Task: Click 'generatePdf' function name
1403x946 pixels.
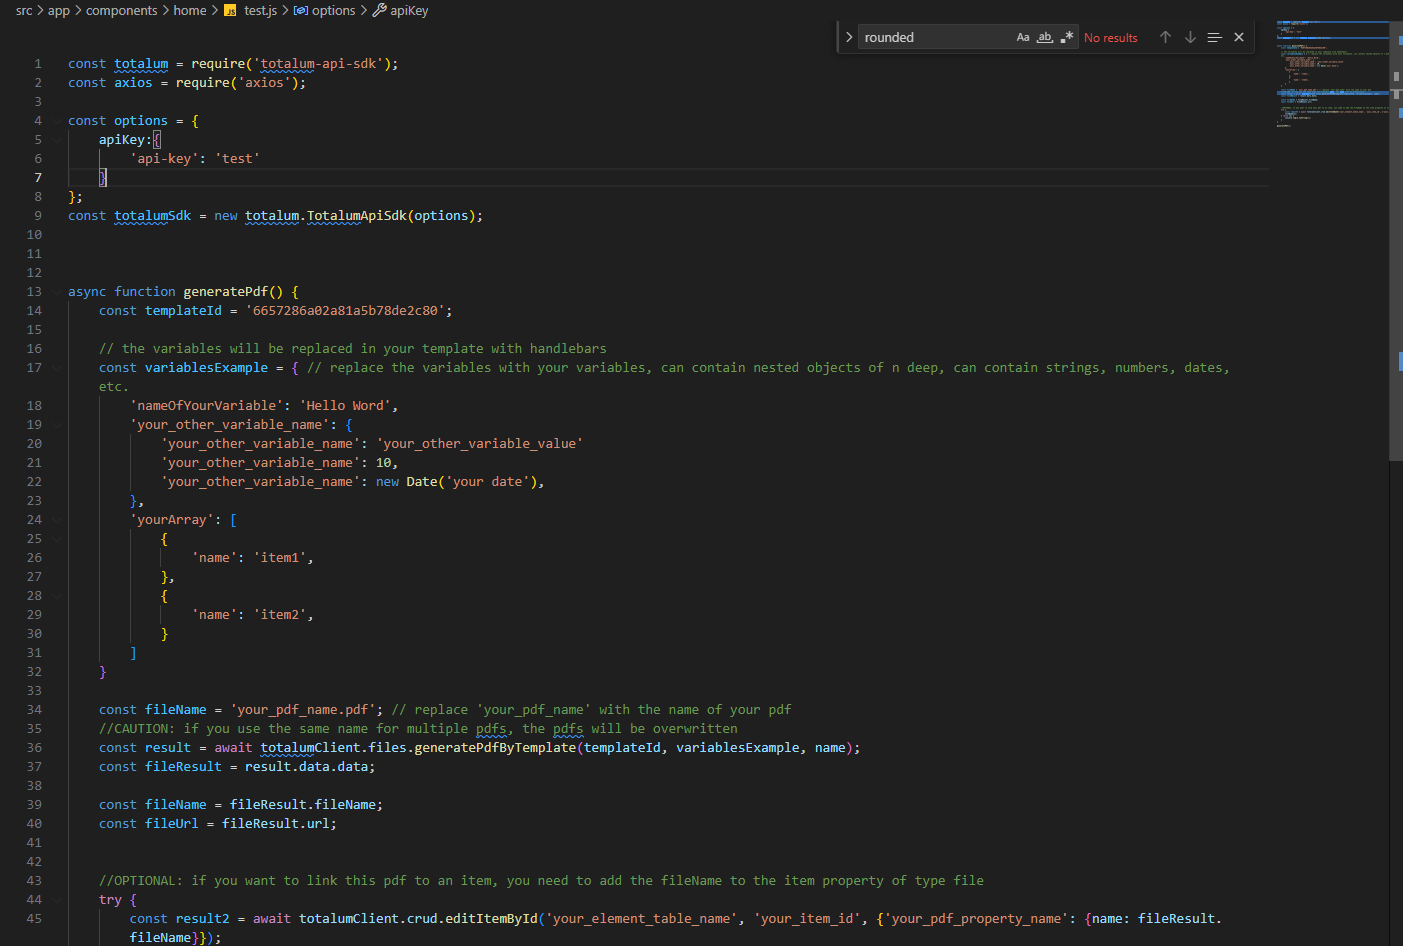Action: pyautogui.click(x=225, y=292)
